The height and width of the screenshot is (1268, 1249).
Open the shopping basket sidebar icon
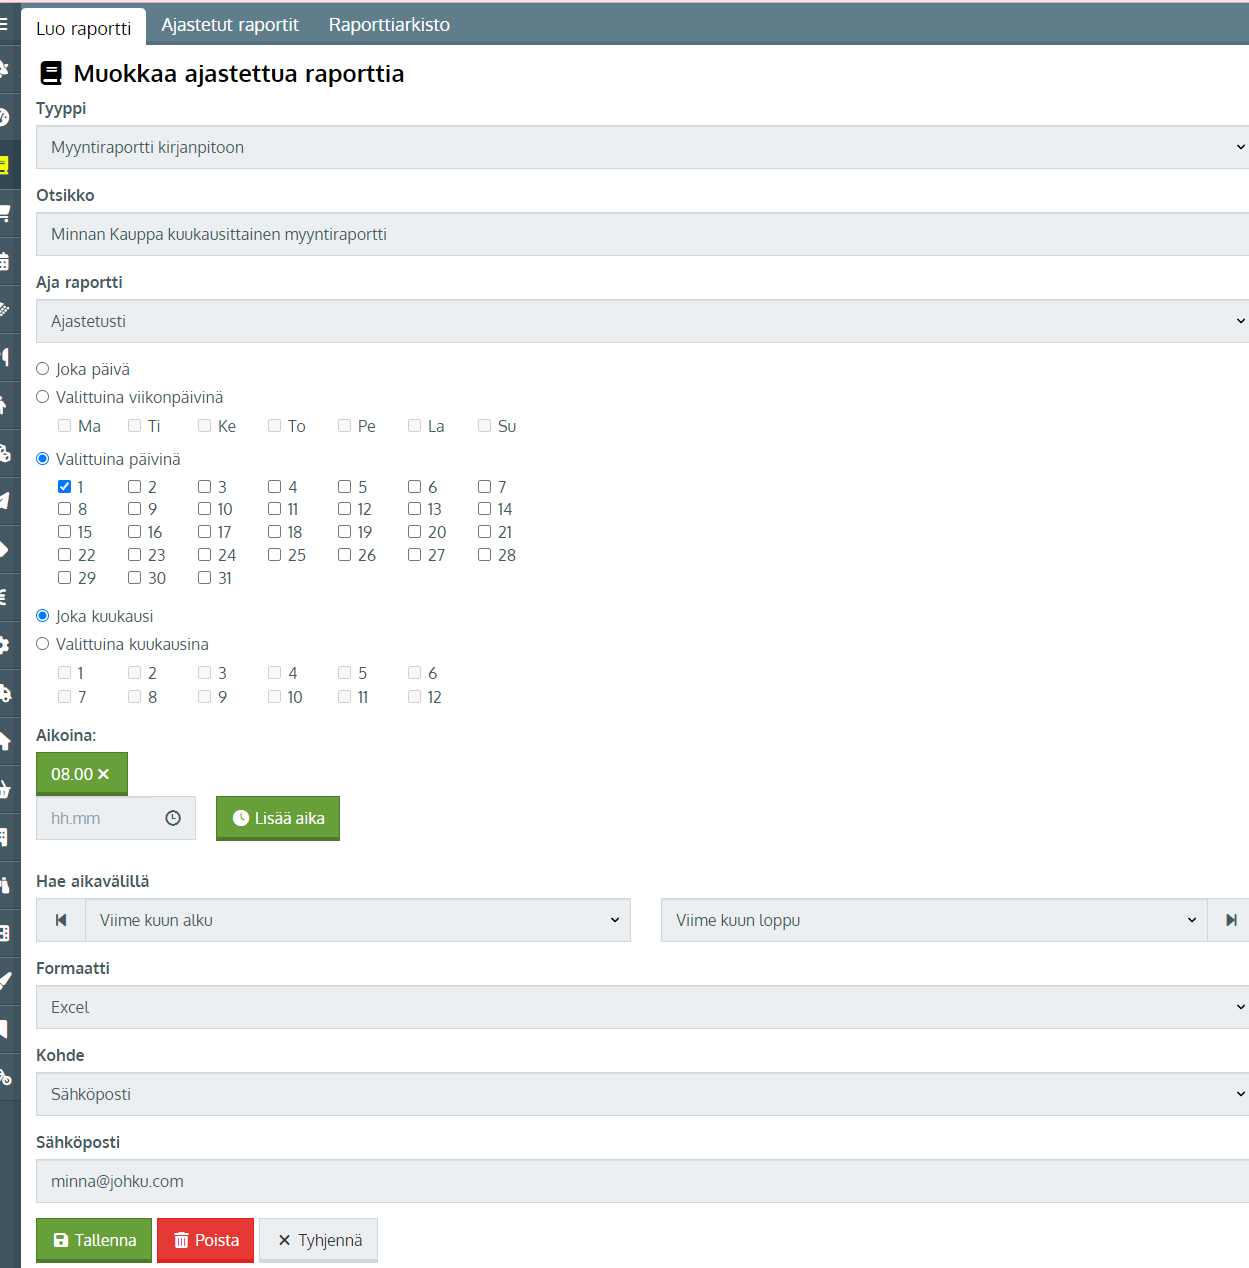click(x=4, y=789)
